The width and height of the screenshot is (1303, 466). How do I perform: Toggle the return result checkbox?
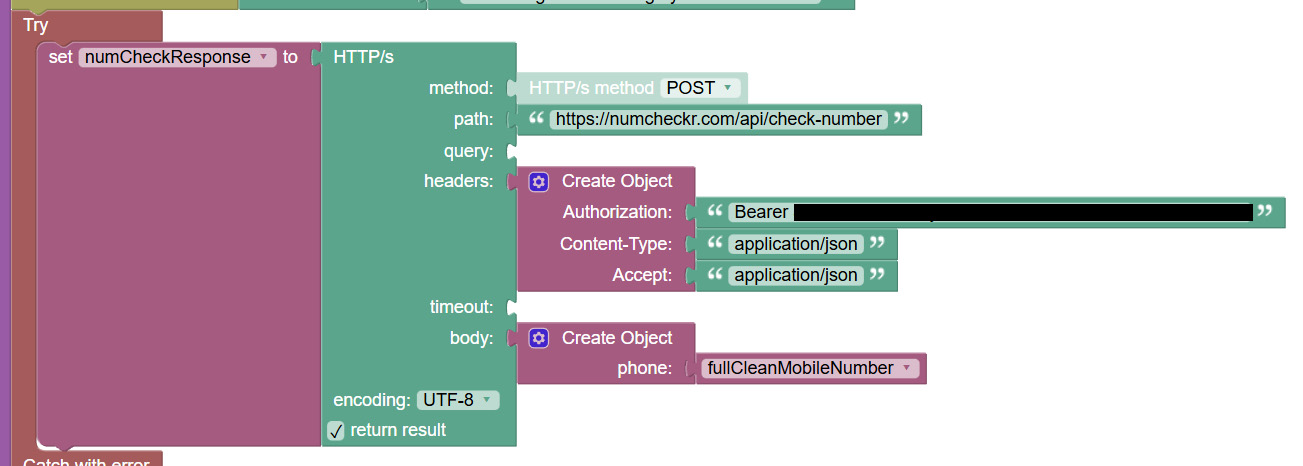click(x=336, y=430)
